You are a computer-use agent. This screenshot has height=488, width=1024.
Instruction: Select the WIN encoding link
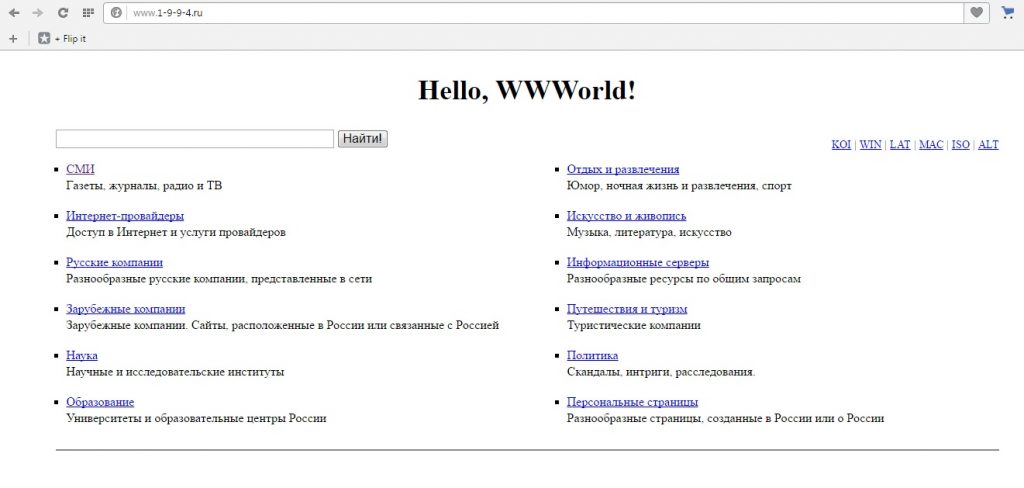tap(870, 145)
